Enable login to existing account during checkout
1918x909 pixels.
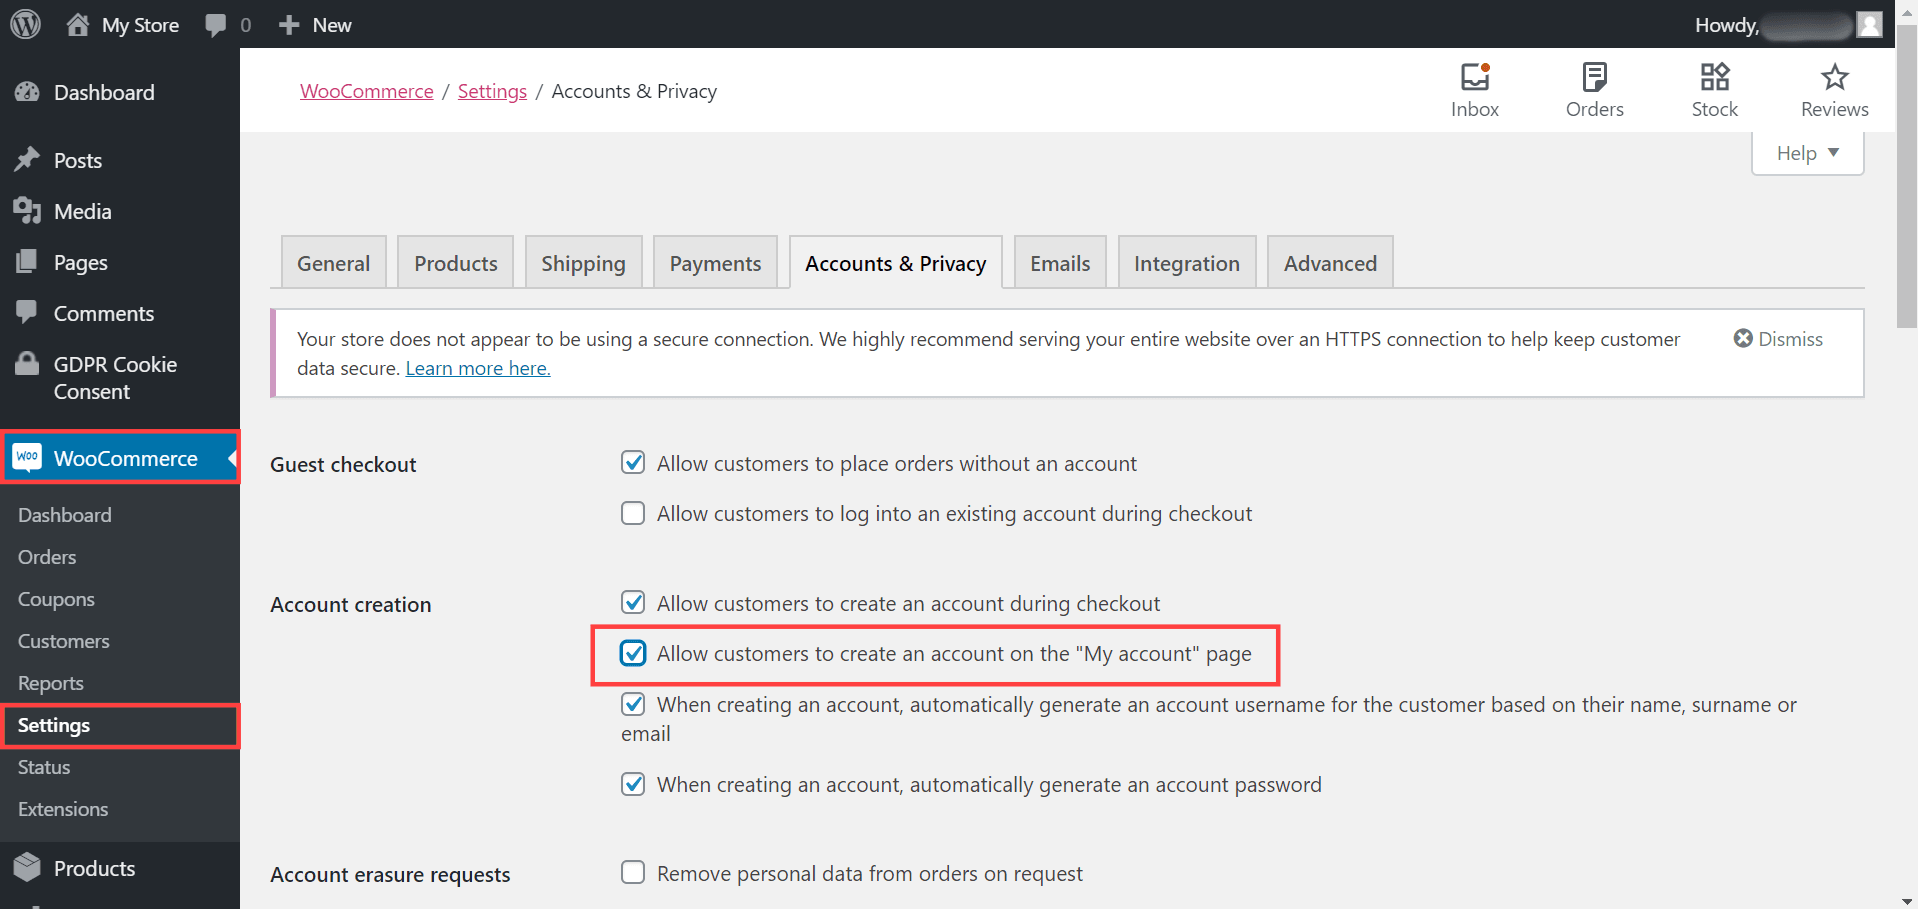coord(633,513)
